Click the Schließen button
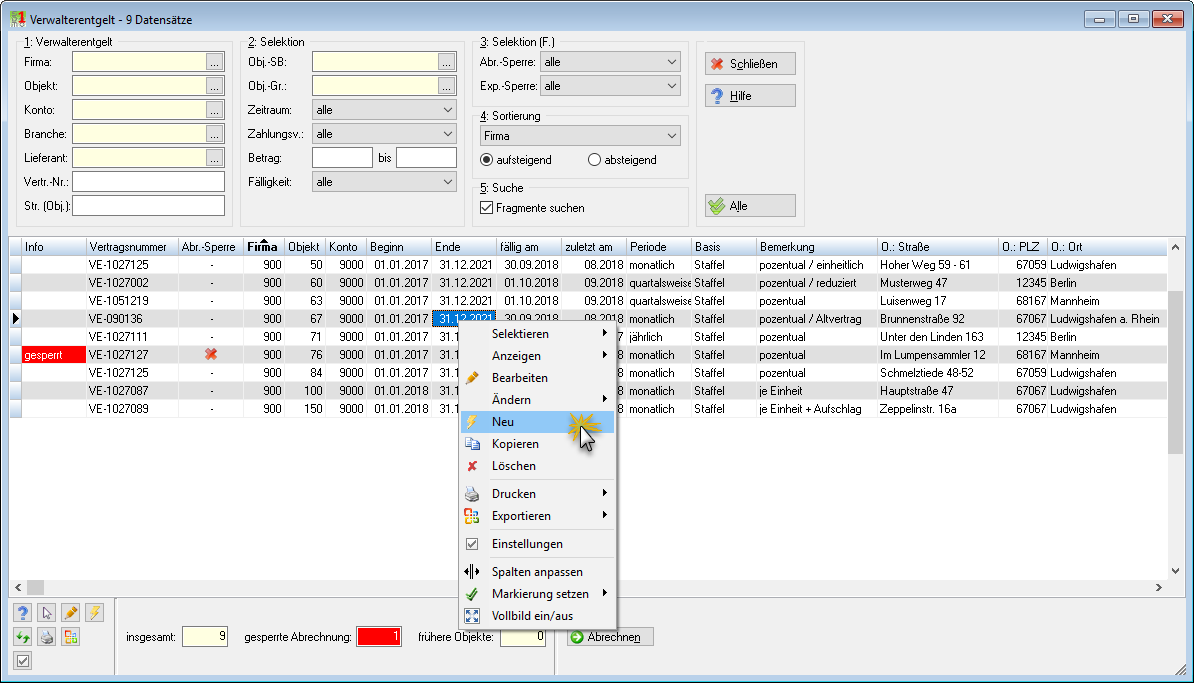This screenshot has height=683, width=1194. click(750, 64)
